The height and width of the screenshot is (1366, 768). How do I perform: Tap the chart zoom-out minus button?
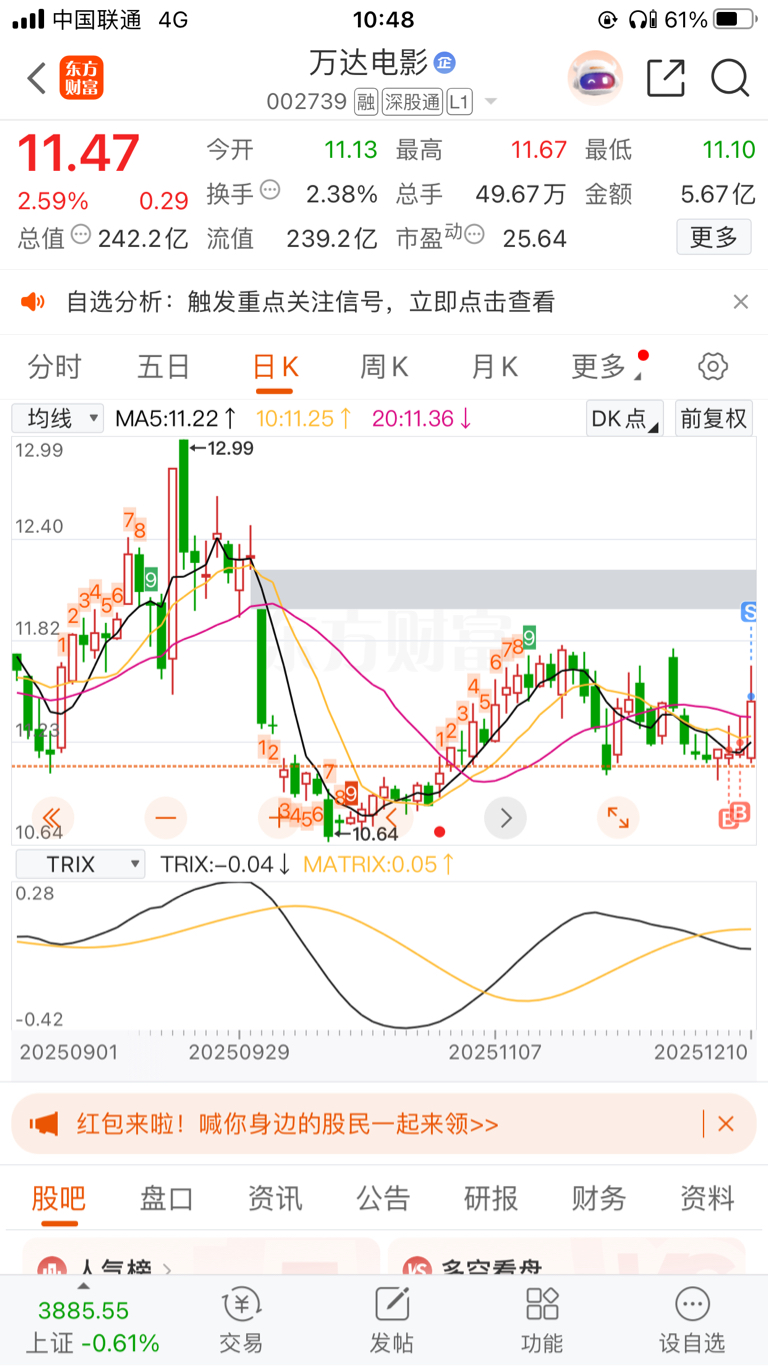tap(165, 818)
